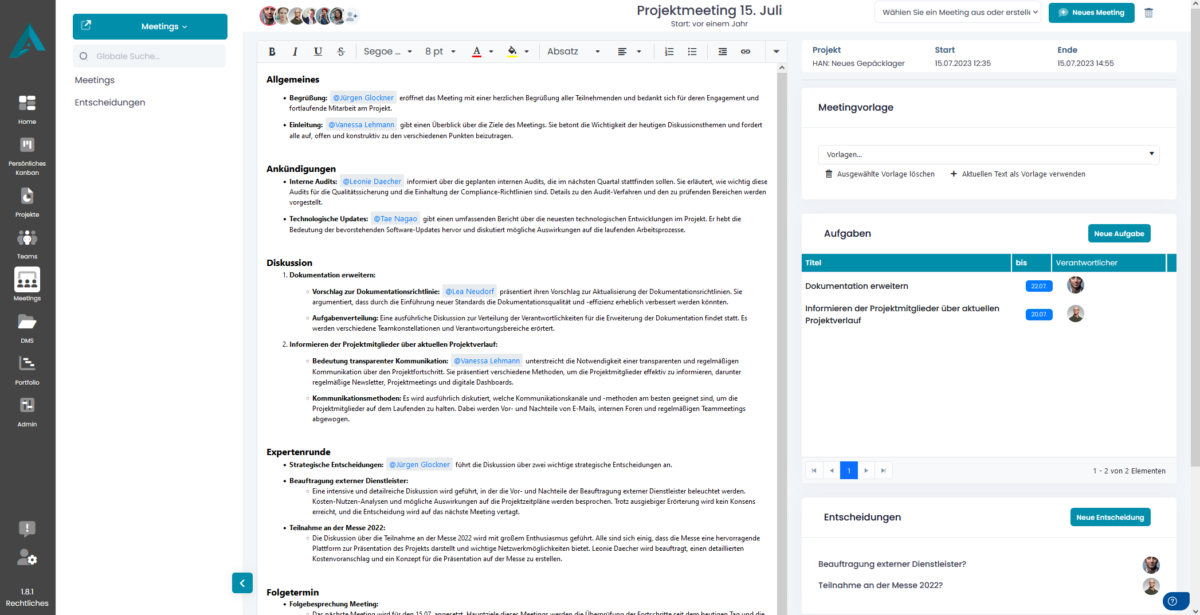Viewport: 1200px width, 615px height.
Task: Click the Neue Entscheidung button
Action: coord(1110,517)
